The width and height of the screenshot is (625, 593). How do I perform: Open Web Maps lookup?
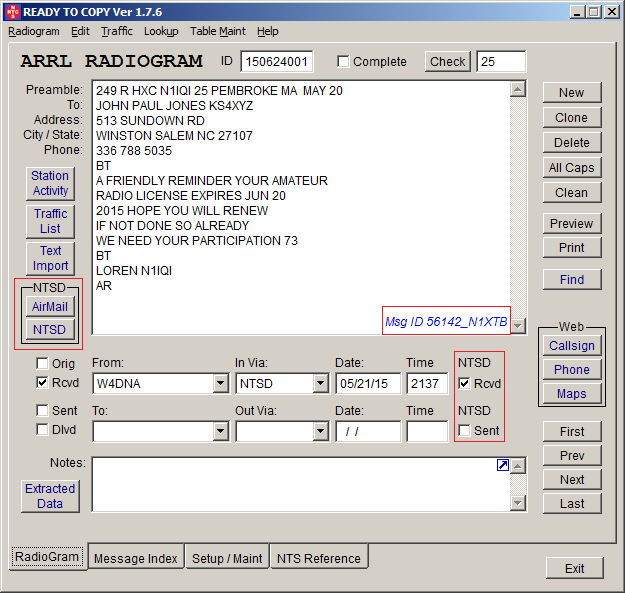572,394
